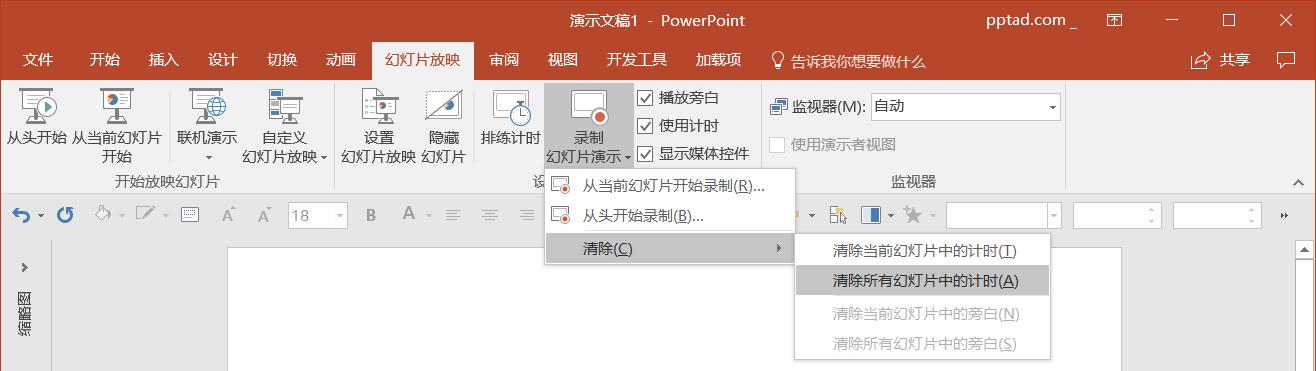1316x371 pixels.
Task: Switch to the Design (设计) tab
Action: pyautogui.click(x=222, y=60)
